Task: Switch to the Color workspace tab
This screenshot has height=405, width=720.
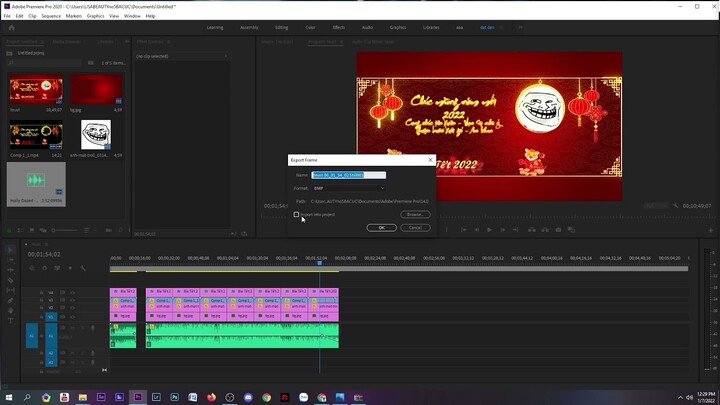Action: coord(310,27)
